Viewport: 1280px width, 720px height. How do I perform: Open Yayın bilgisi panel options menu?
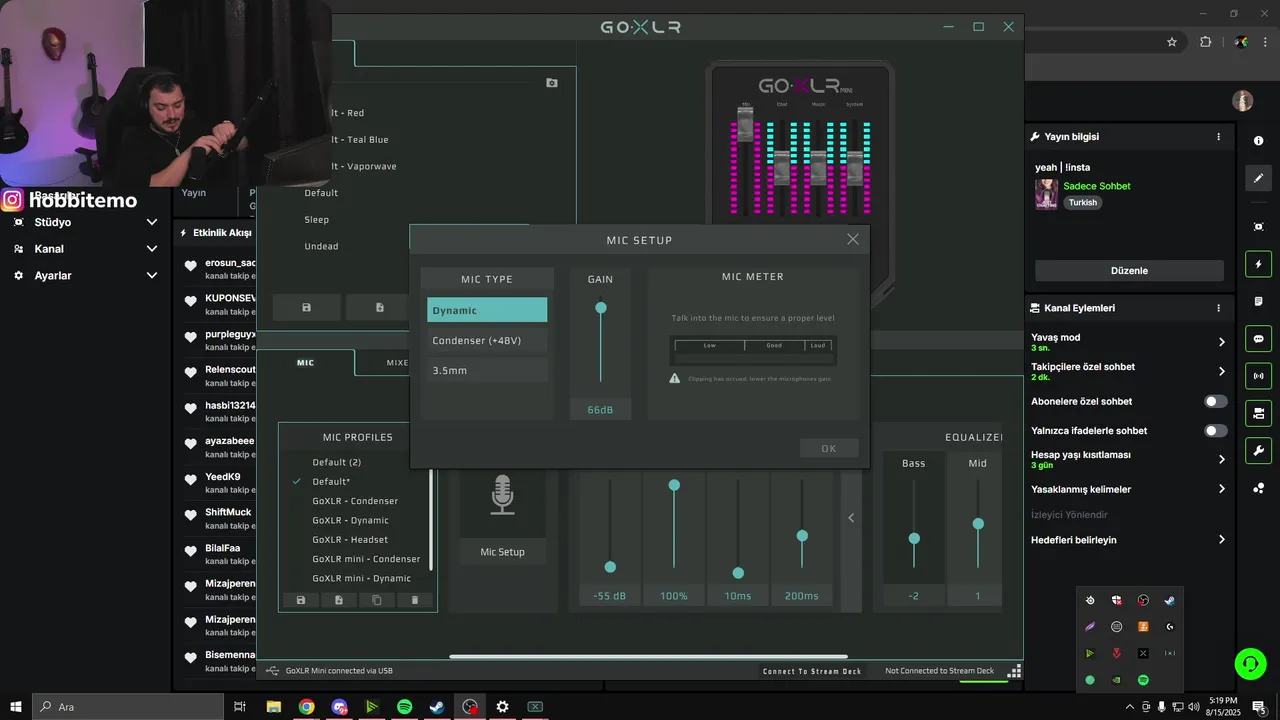pos(1218,137)
